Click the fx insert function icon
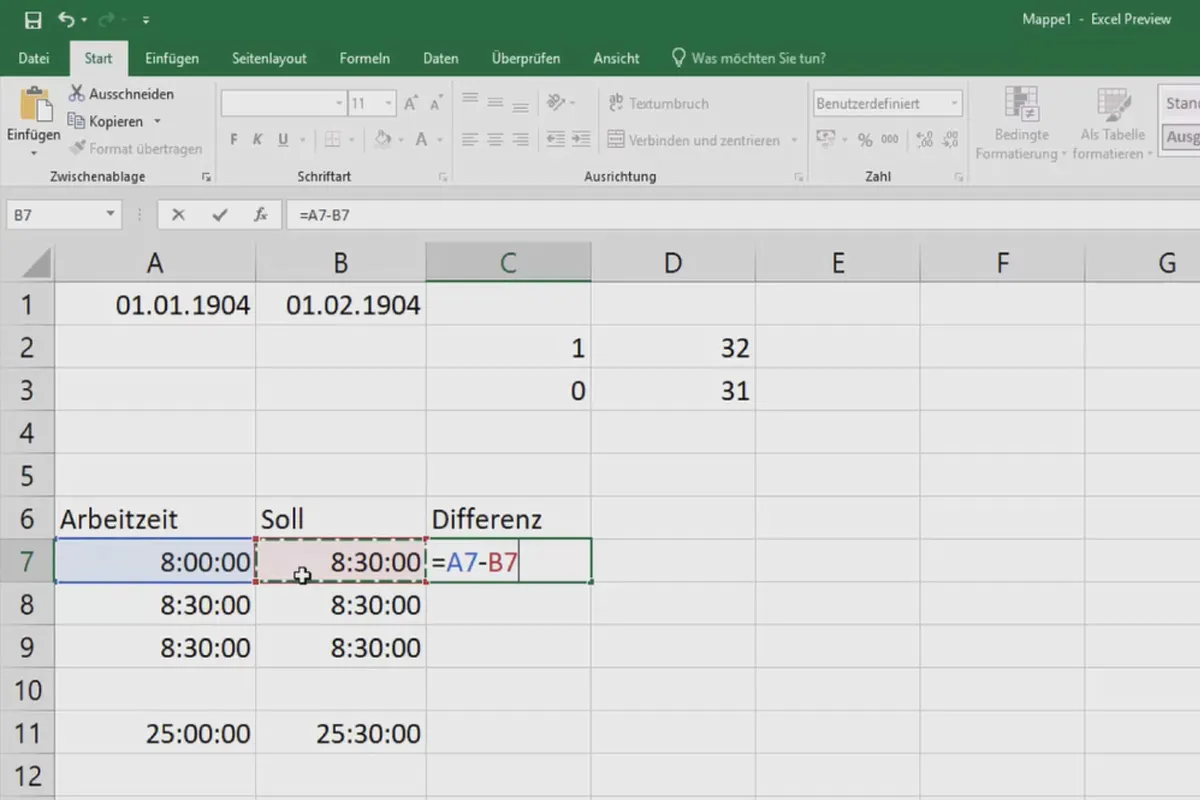The width and height of the screenshot is (1200, 800). click(260, 215)
